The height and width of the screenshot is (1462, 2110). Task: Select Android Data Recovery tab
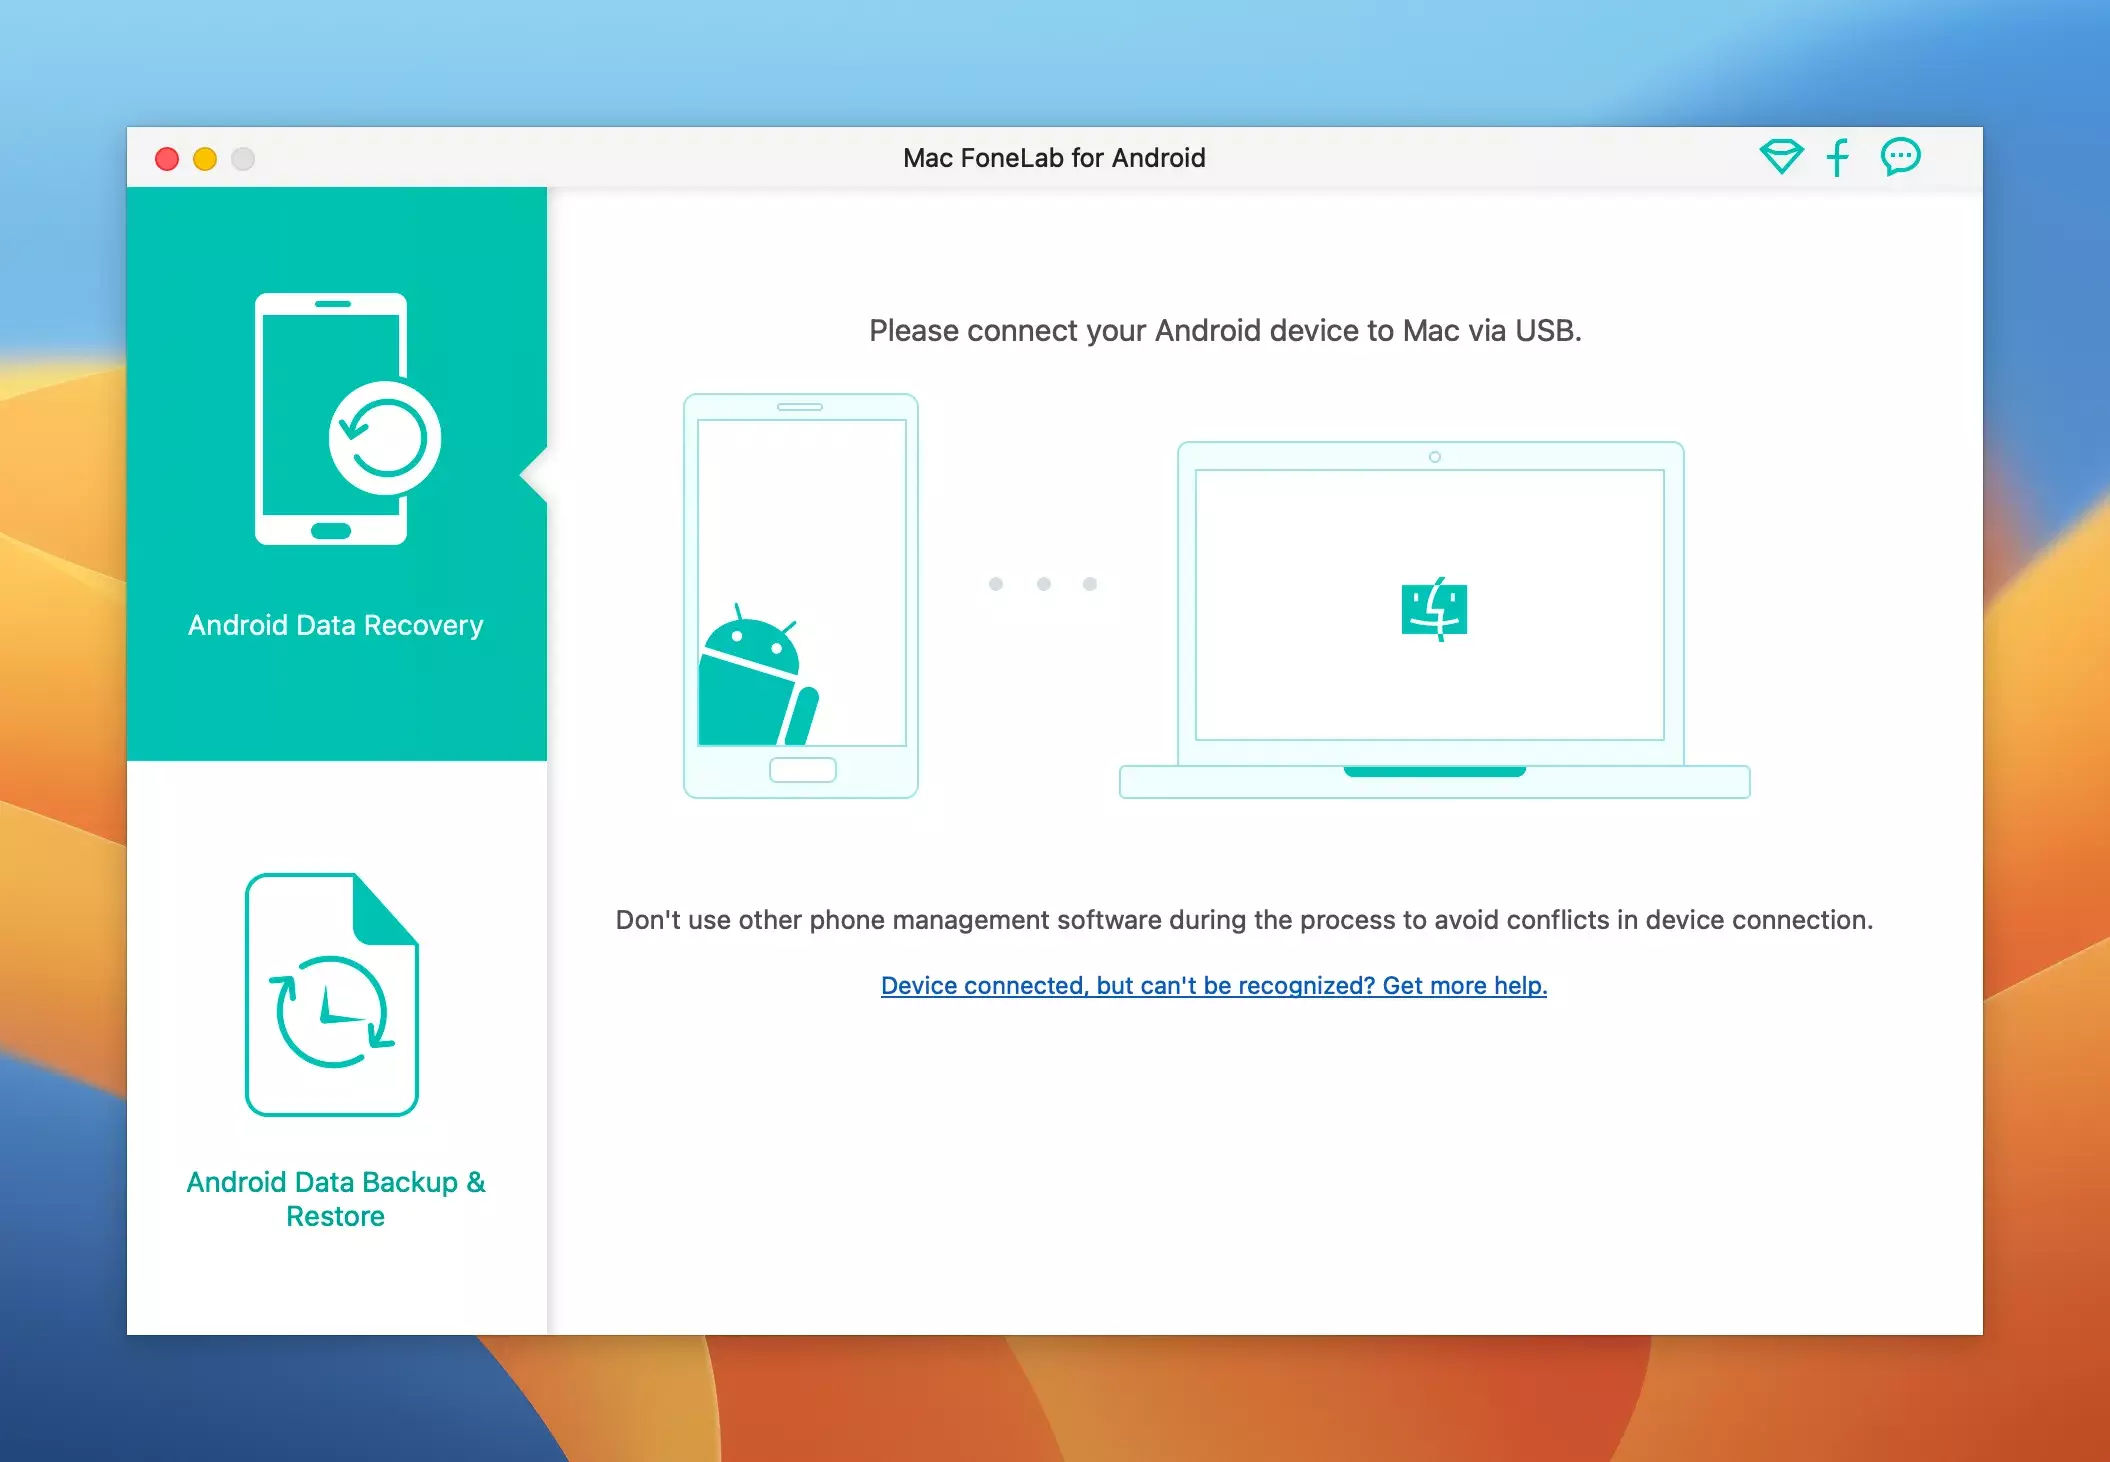coord(336,625)
